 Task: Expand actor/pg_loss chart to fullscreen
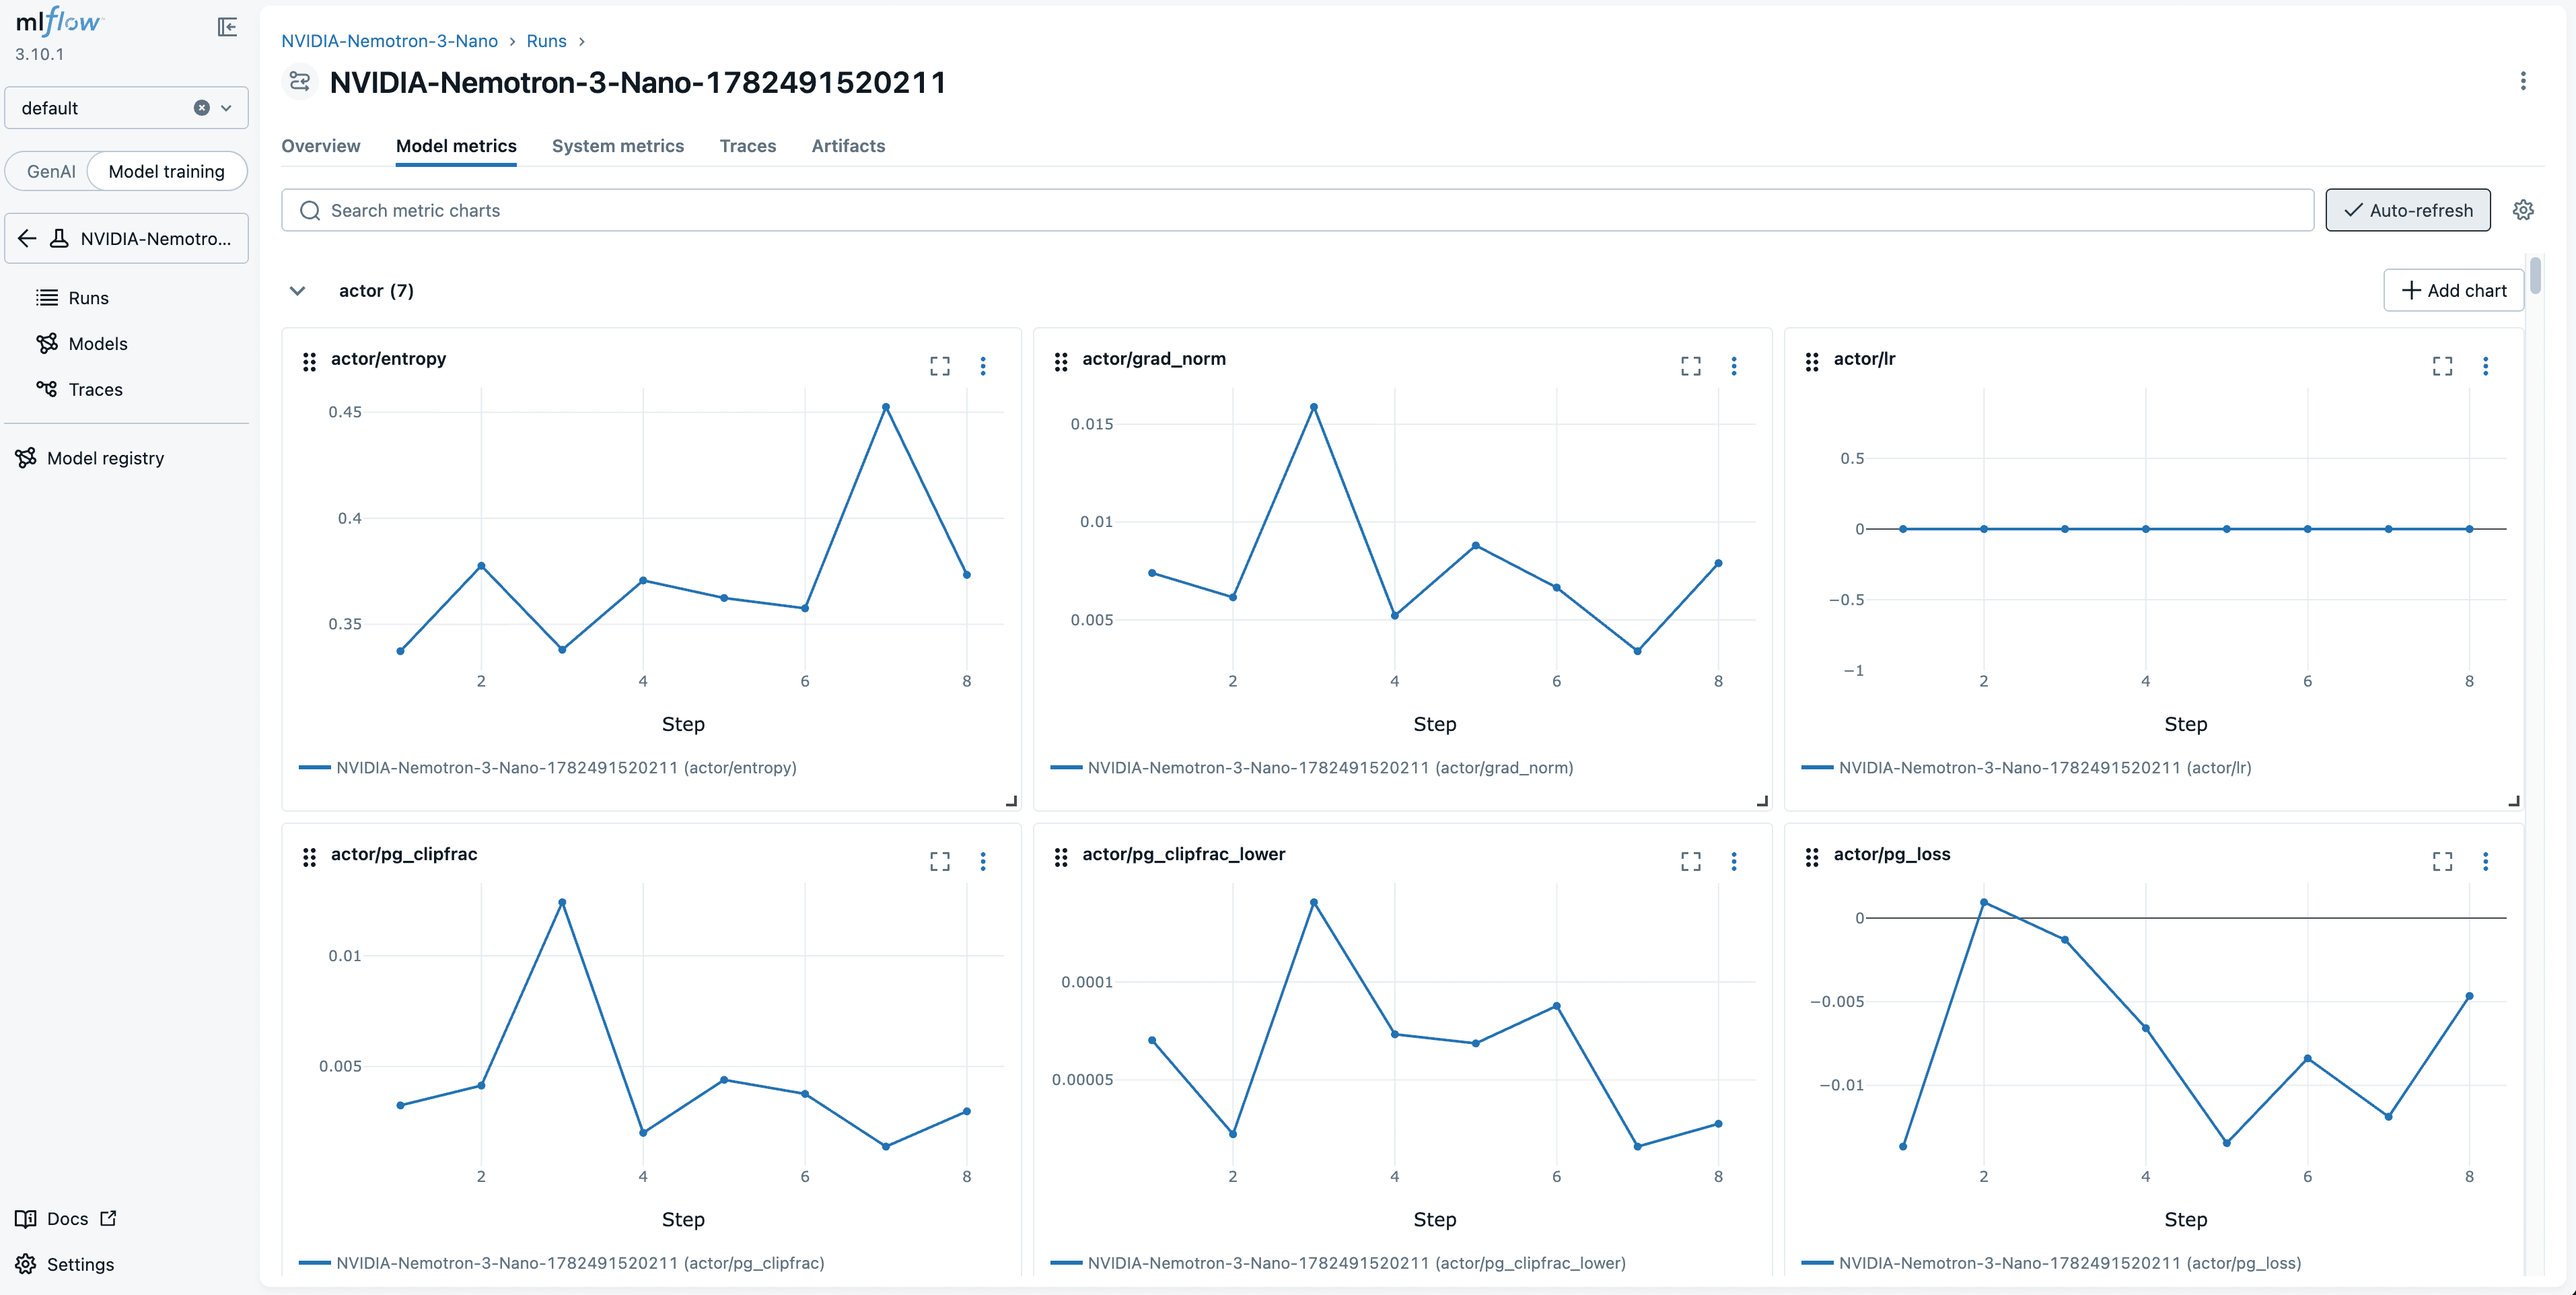click(x=2442, y=861)
